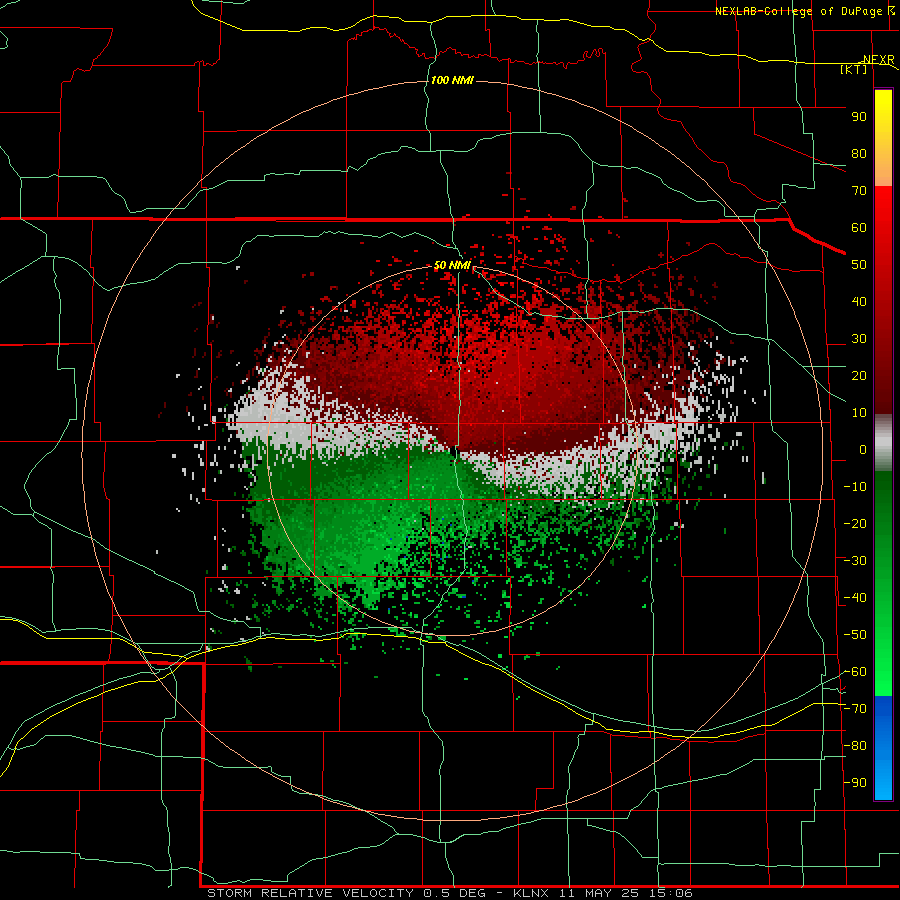The image size is (900, 900).
Task: Click the 20 value on the velocity scale
Action: 859,376
